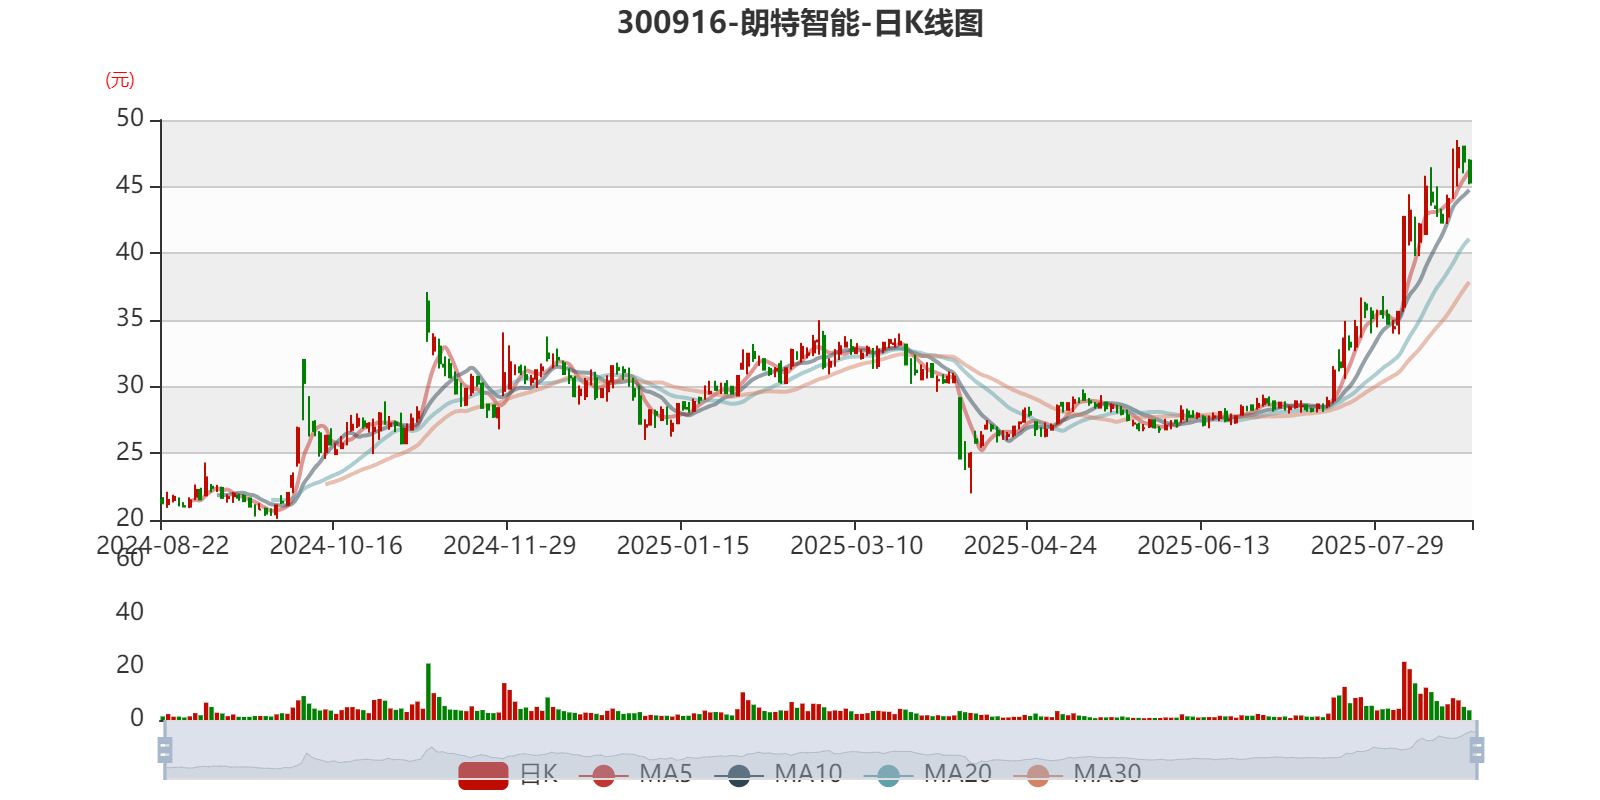Image resolution: width=1600 pixels, height=800 pixels.
Task: Click the 2024-11-29 date axis label
Action: point(510,545)
